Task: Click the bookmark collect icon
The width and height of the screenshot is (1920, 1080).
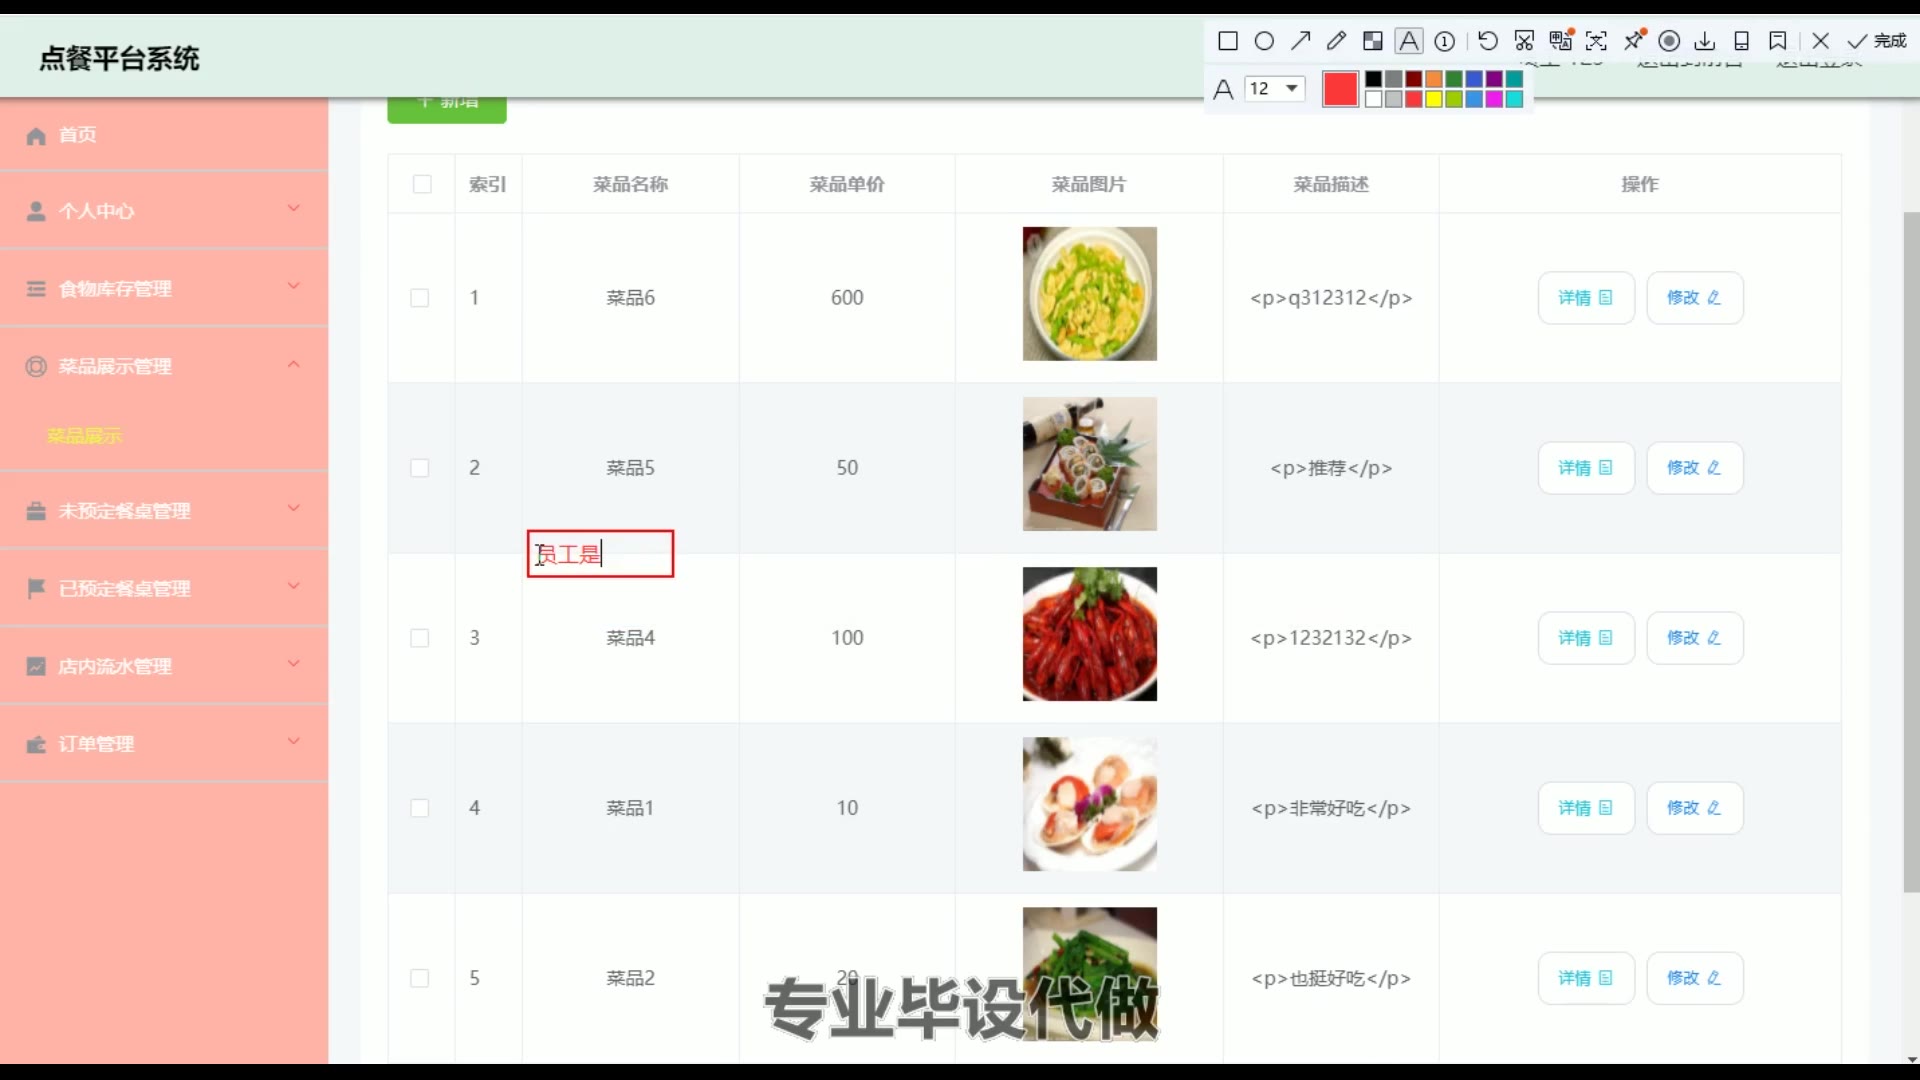Action: coord(1777,41)
